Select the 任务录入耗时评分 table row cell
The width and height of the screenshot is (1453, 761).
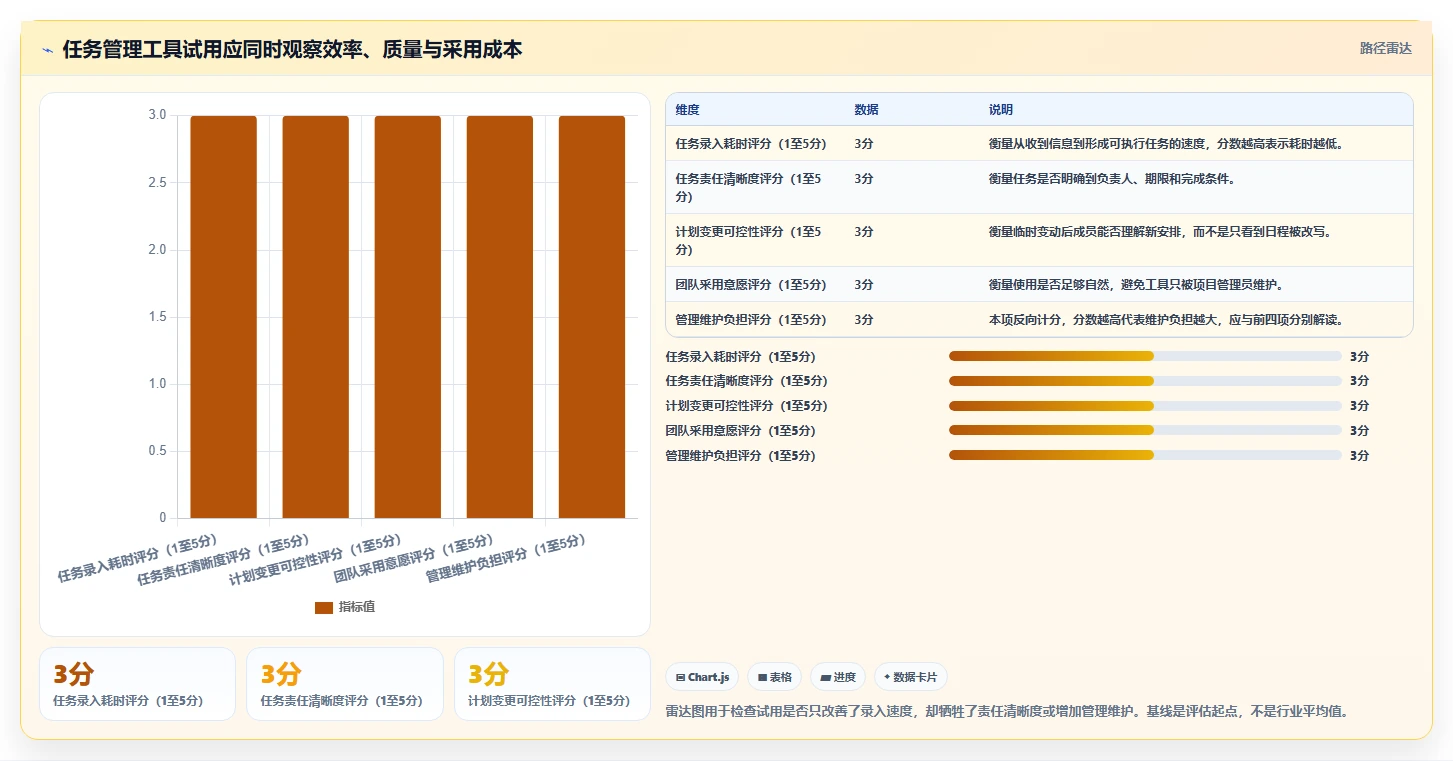[755, 144]
